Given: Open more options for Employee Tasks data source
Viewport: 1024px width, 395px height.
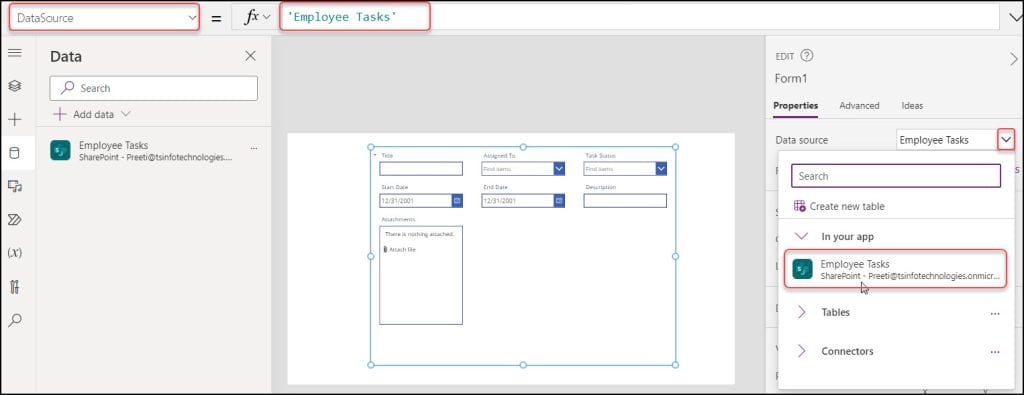Looking at the screenshot, I should (254, 149).
